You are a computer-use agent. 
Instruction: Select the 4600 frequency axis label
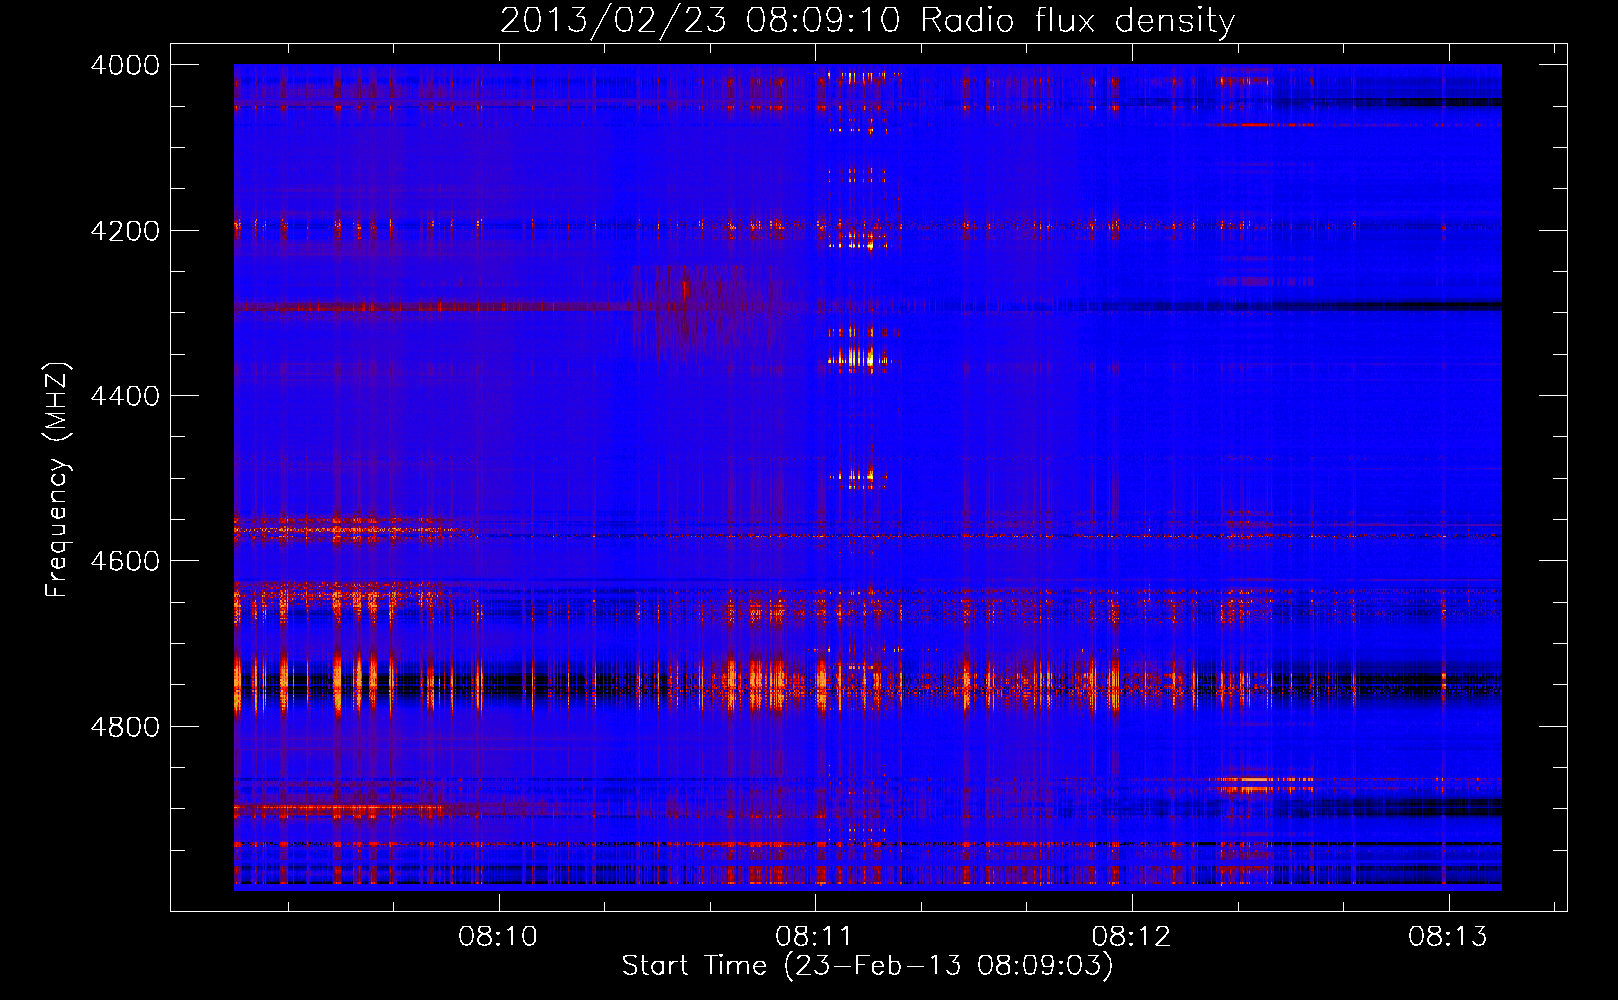tap(125, 561)
